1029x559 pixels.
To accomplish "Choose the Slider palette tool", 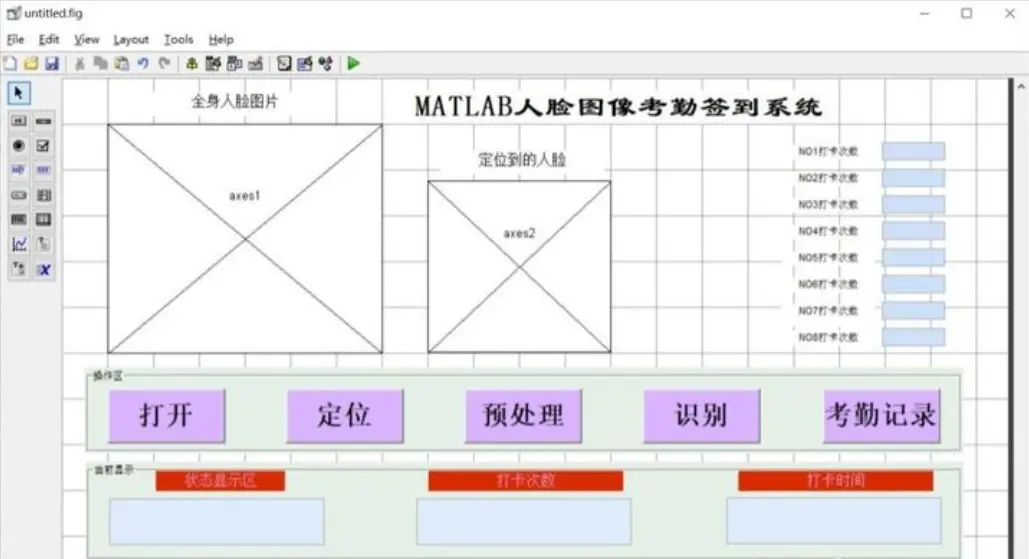I will (43, 121).
